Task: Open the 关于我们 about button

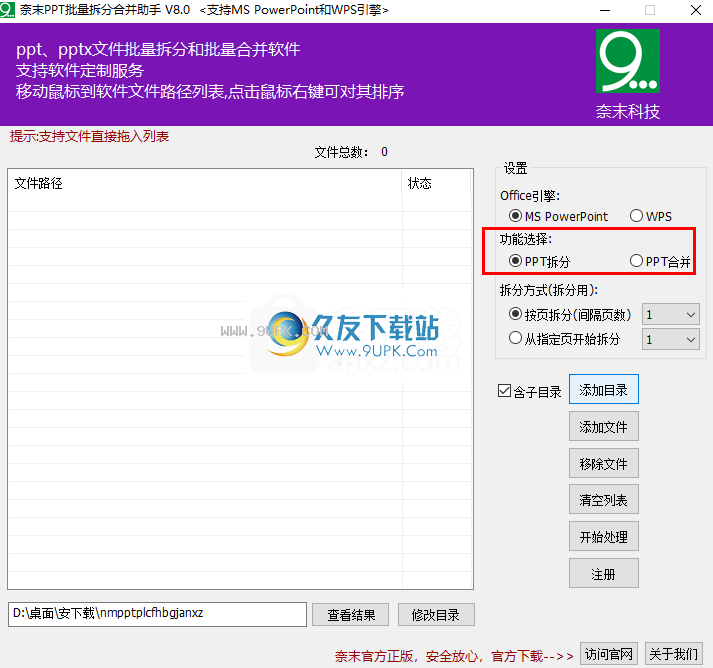Action: point(674,654)
